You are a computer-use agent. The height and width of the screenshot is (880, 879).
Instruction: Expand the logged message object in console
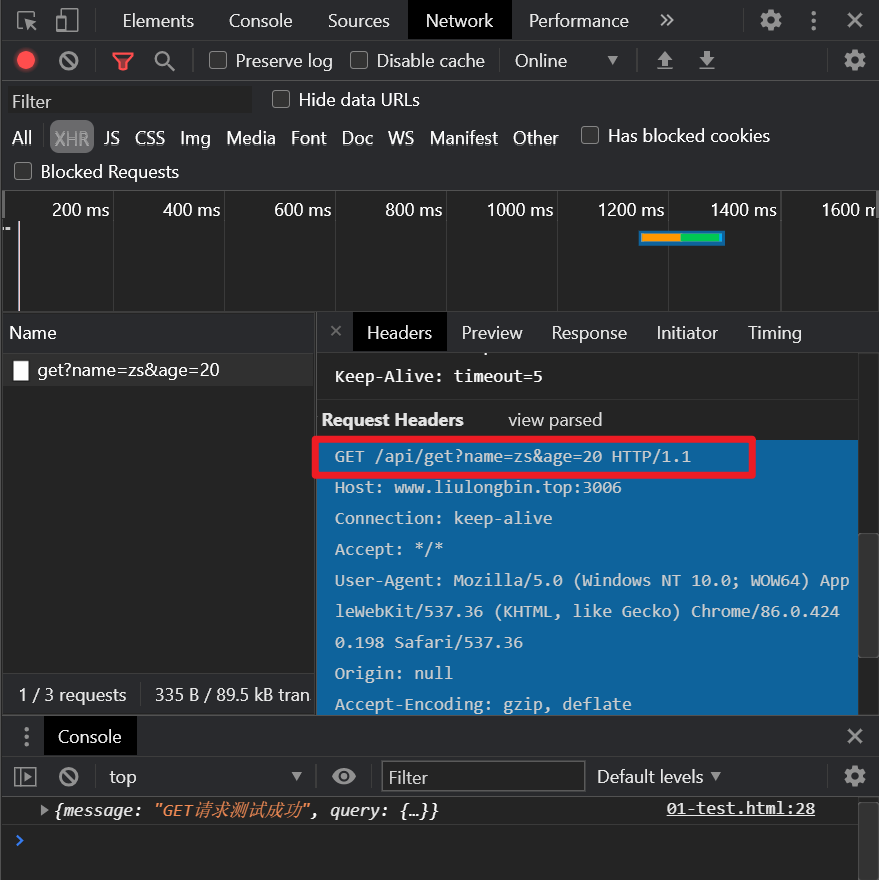[44, 810]
